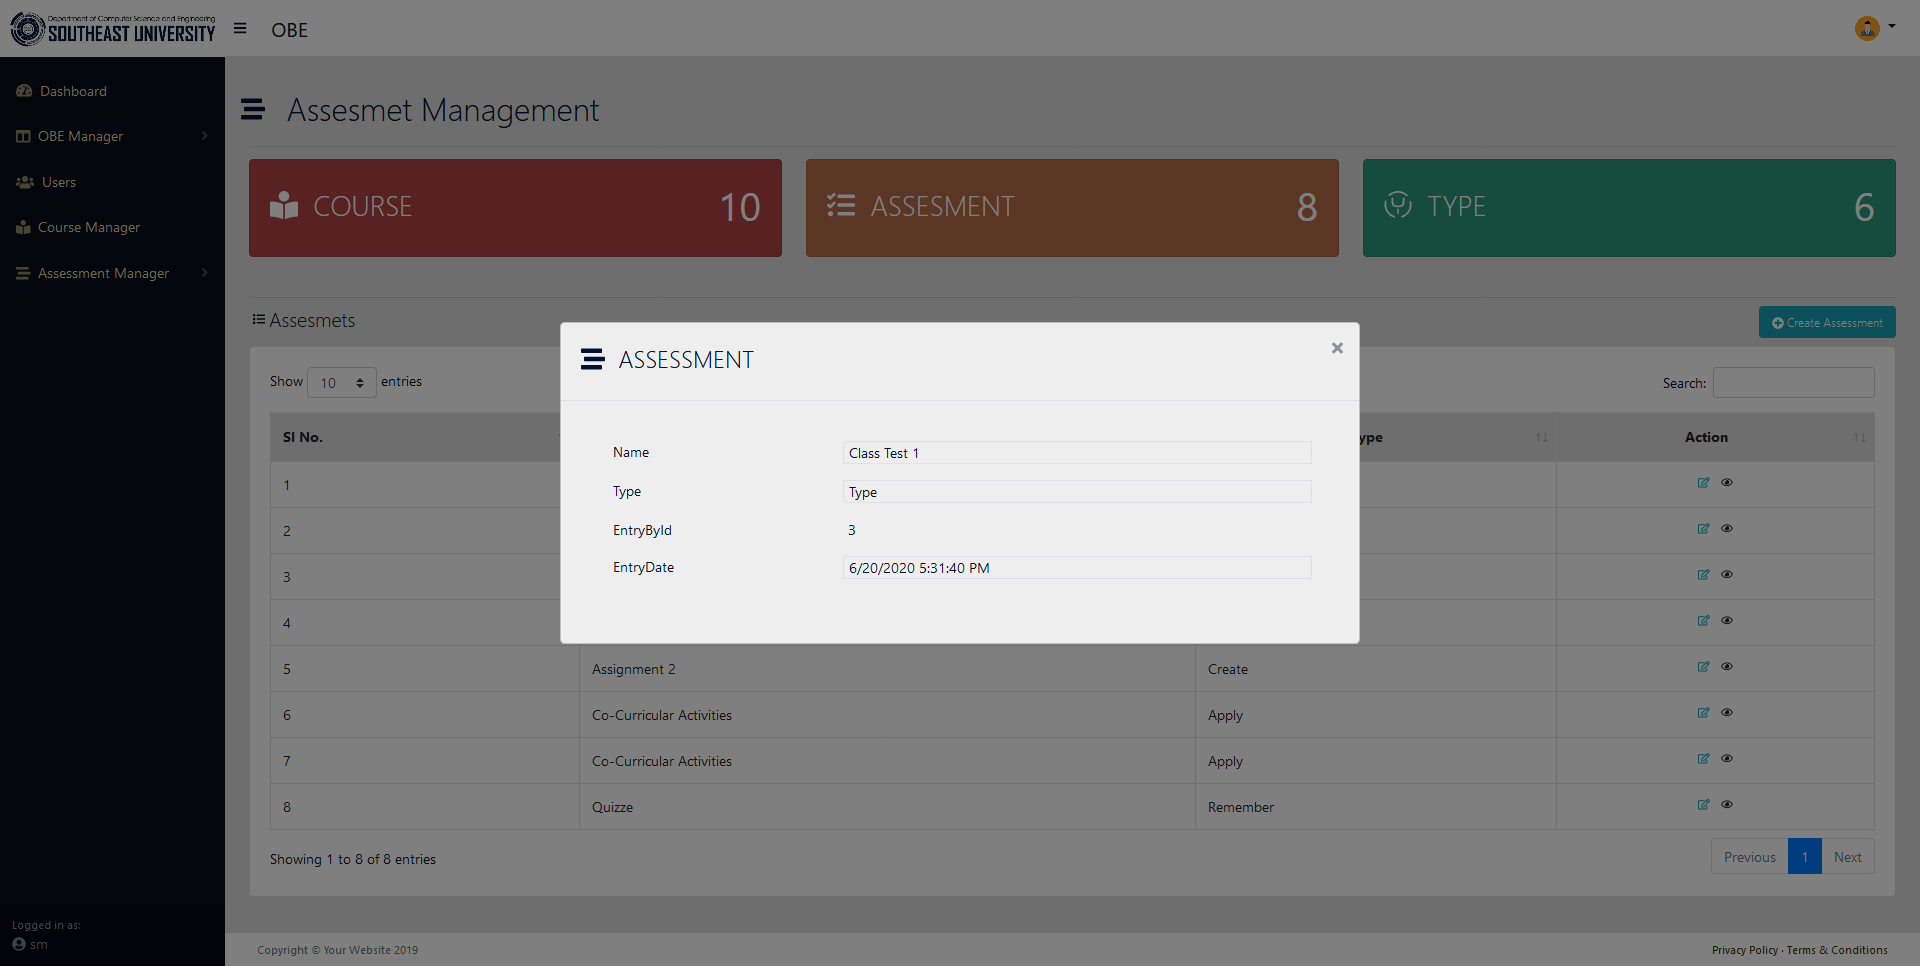Click the Showing 1 to 8 of 8 entries text
The height and width of the screenshot is (966, 1920).
(353, 859)
